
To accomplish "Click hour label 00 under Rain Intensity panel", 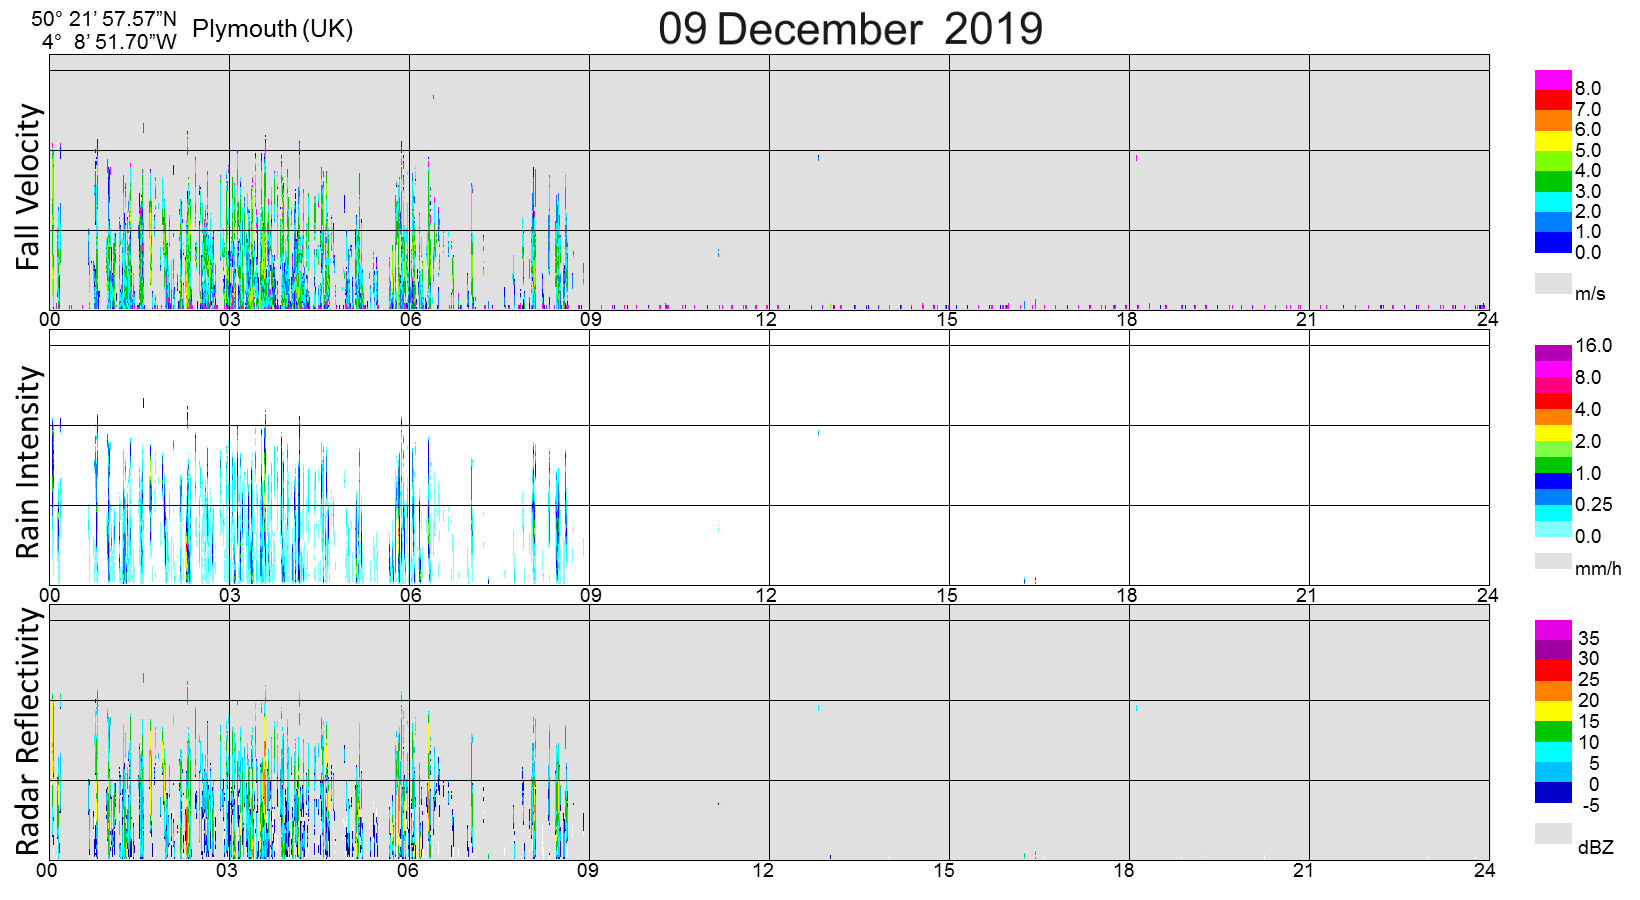I will 50,595.
